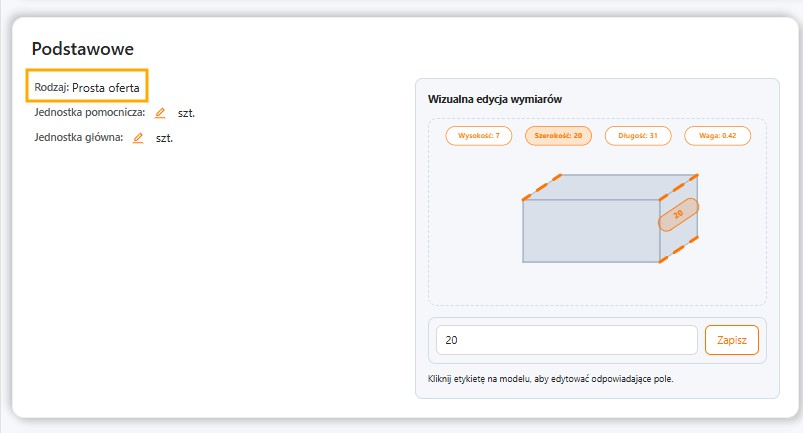Viewport: 803px width, 433px height.
Task: Click the Jednostka główna label text
Action: click(78, 138)
